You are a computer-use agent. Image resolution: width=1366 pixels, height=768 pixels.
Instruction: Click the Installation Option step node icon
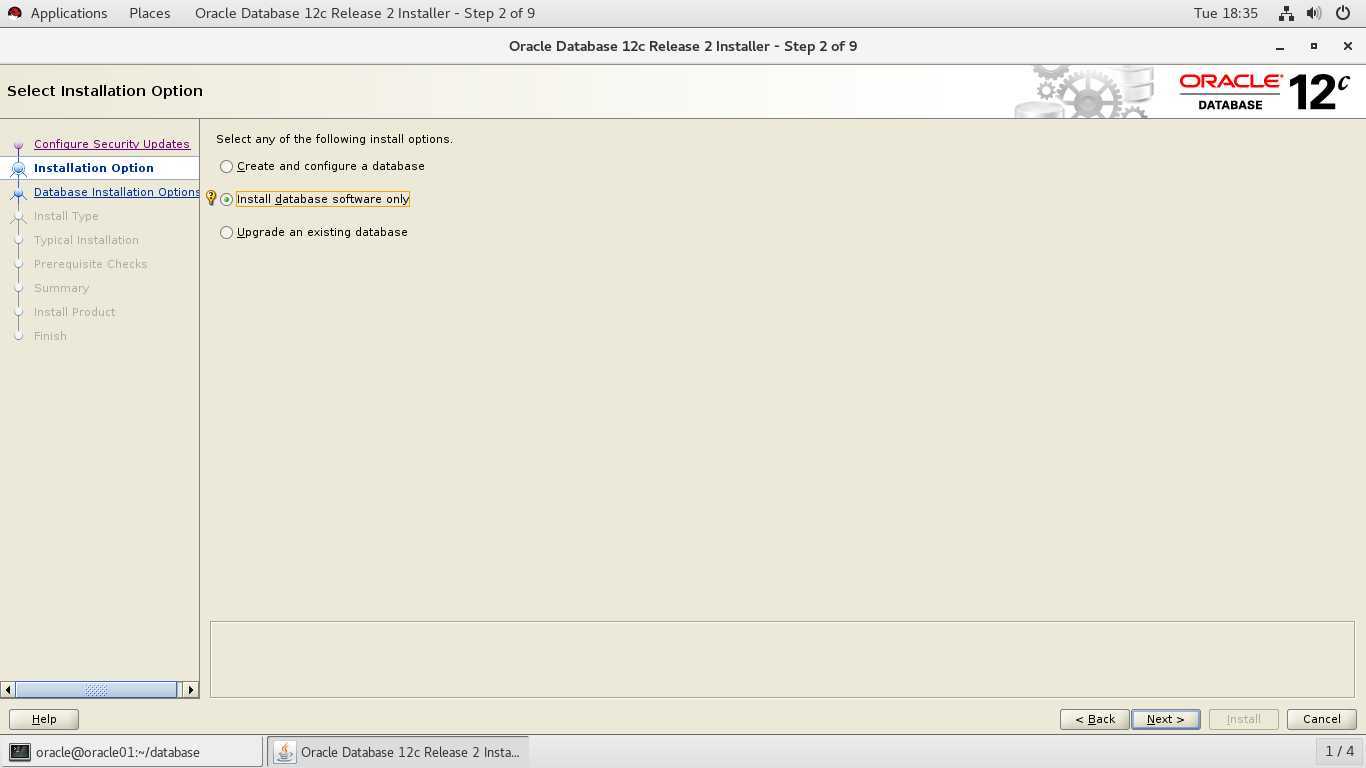18,169
